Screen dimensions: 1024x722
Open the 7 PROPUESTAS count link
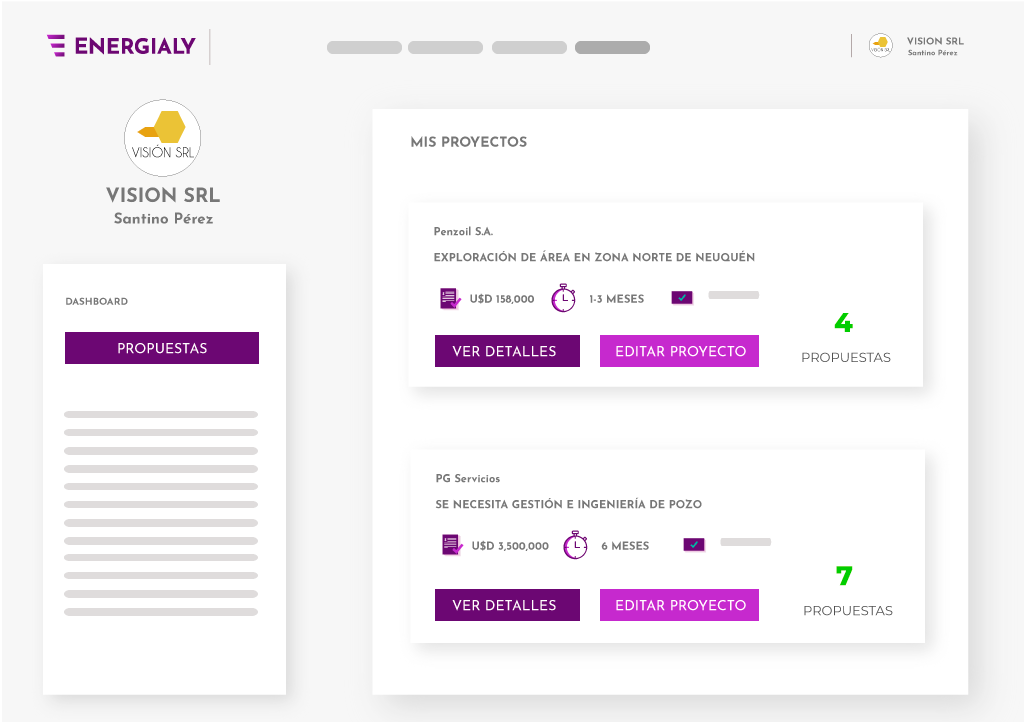tap(847, 592)
